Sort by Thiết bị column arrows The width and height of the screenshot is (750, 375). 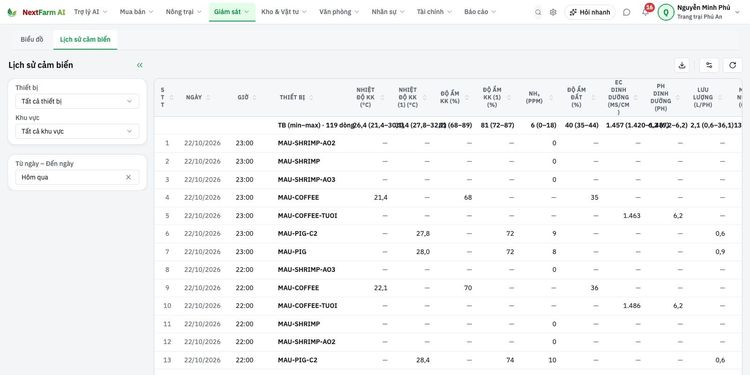(311, 98)
